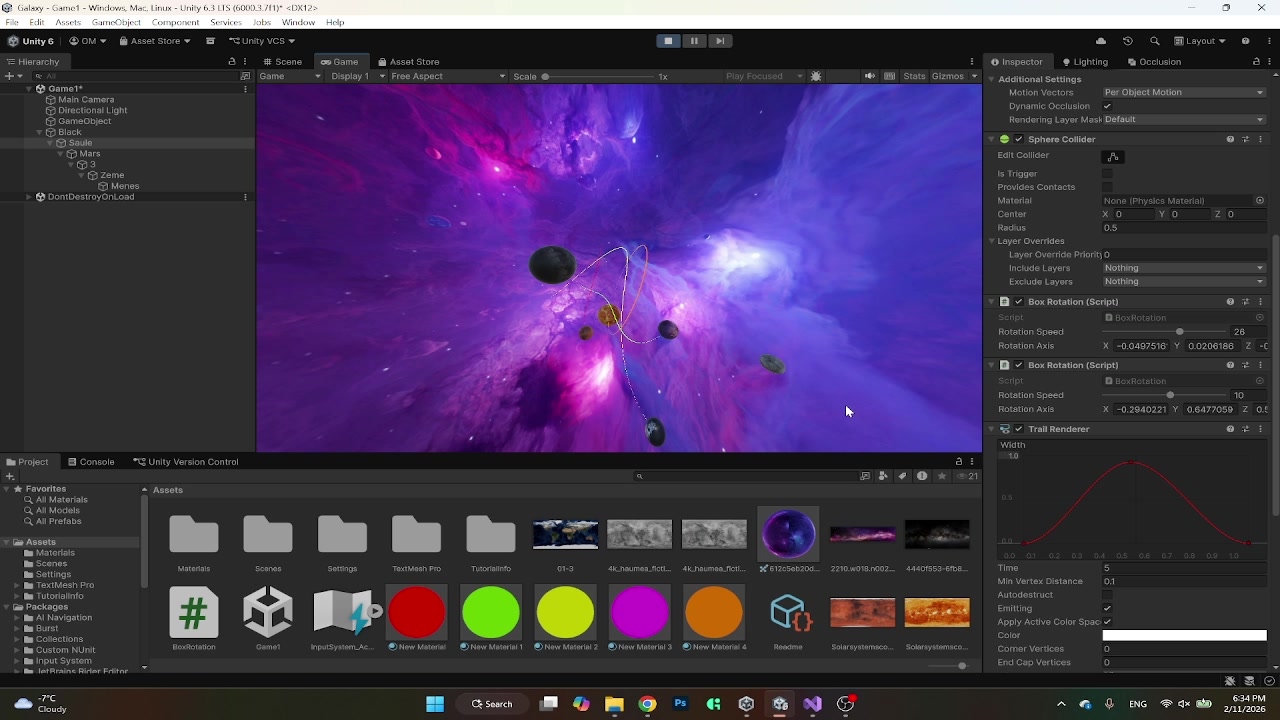Select the Main Camera in Hierarchy

click(x=86, y=100)
